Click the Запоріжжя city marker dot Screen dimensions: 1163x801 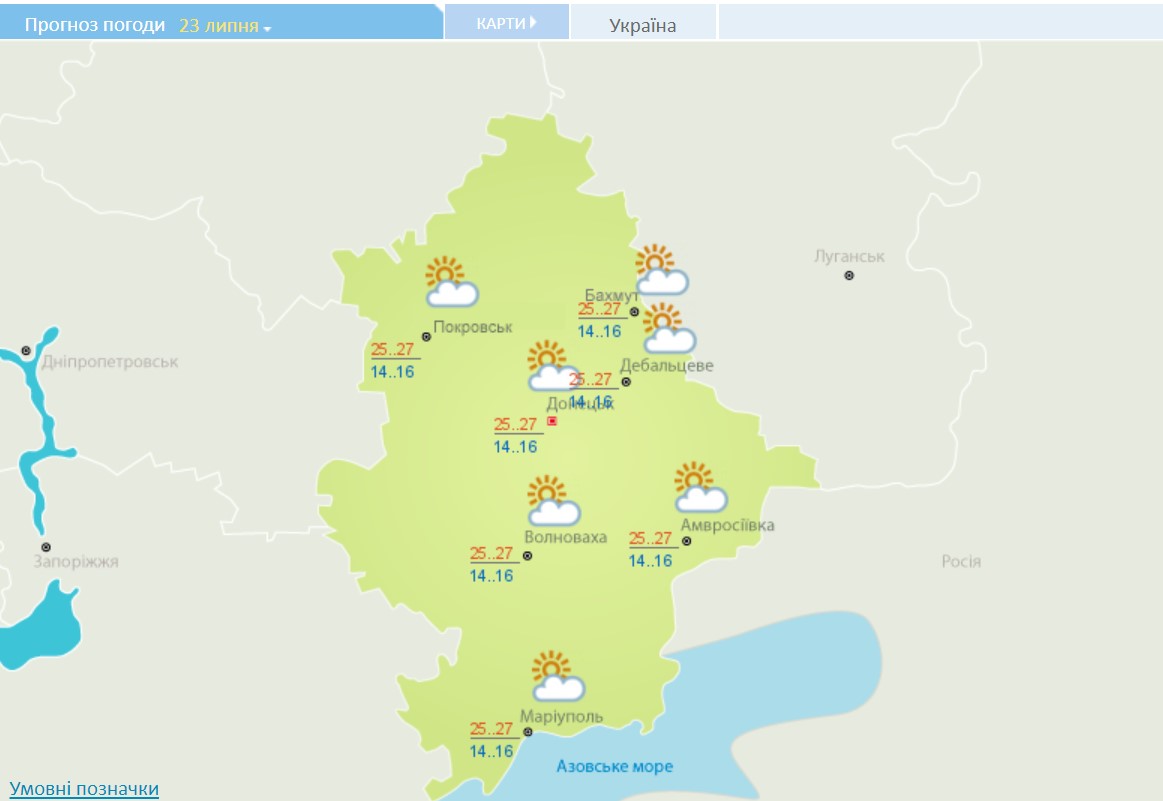(46, 547)
